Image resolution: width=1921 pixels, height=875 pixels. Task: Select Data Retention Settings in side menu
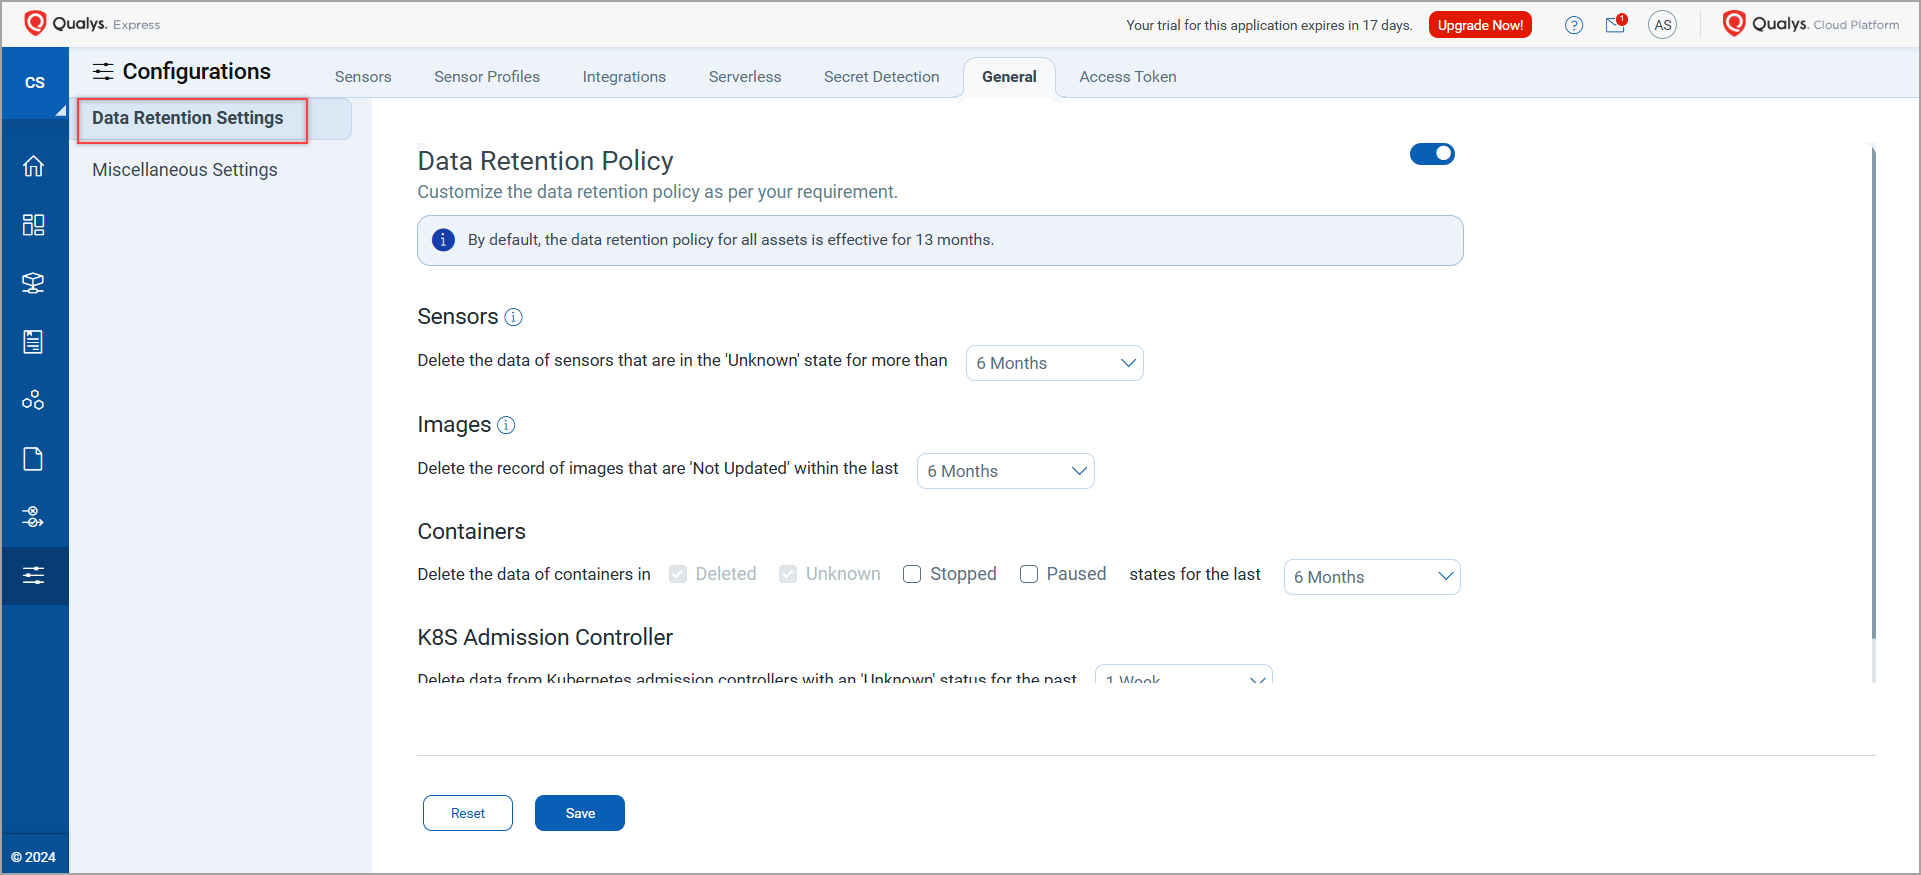click(x=188, y=118)
